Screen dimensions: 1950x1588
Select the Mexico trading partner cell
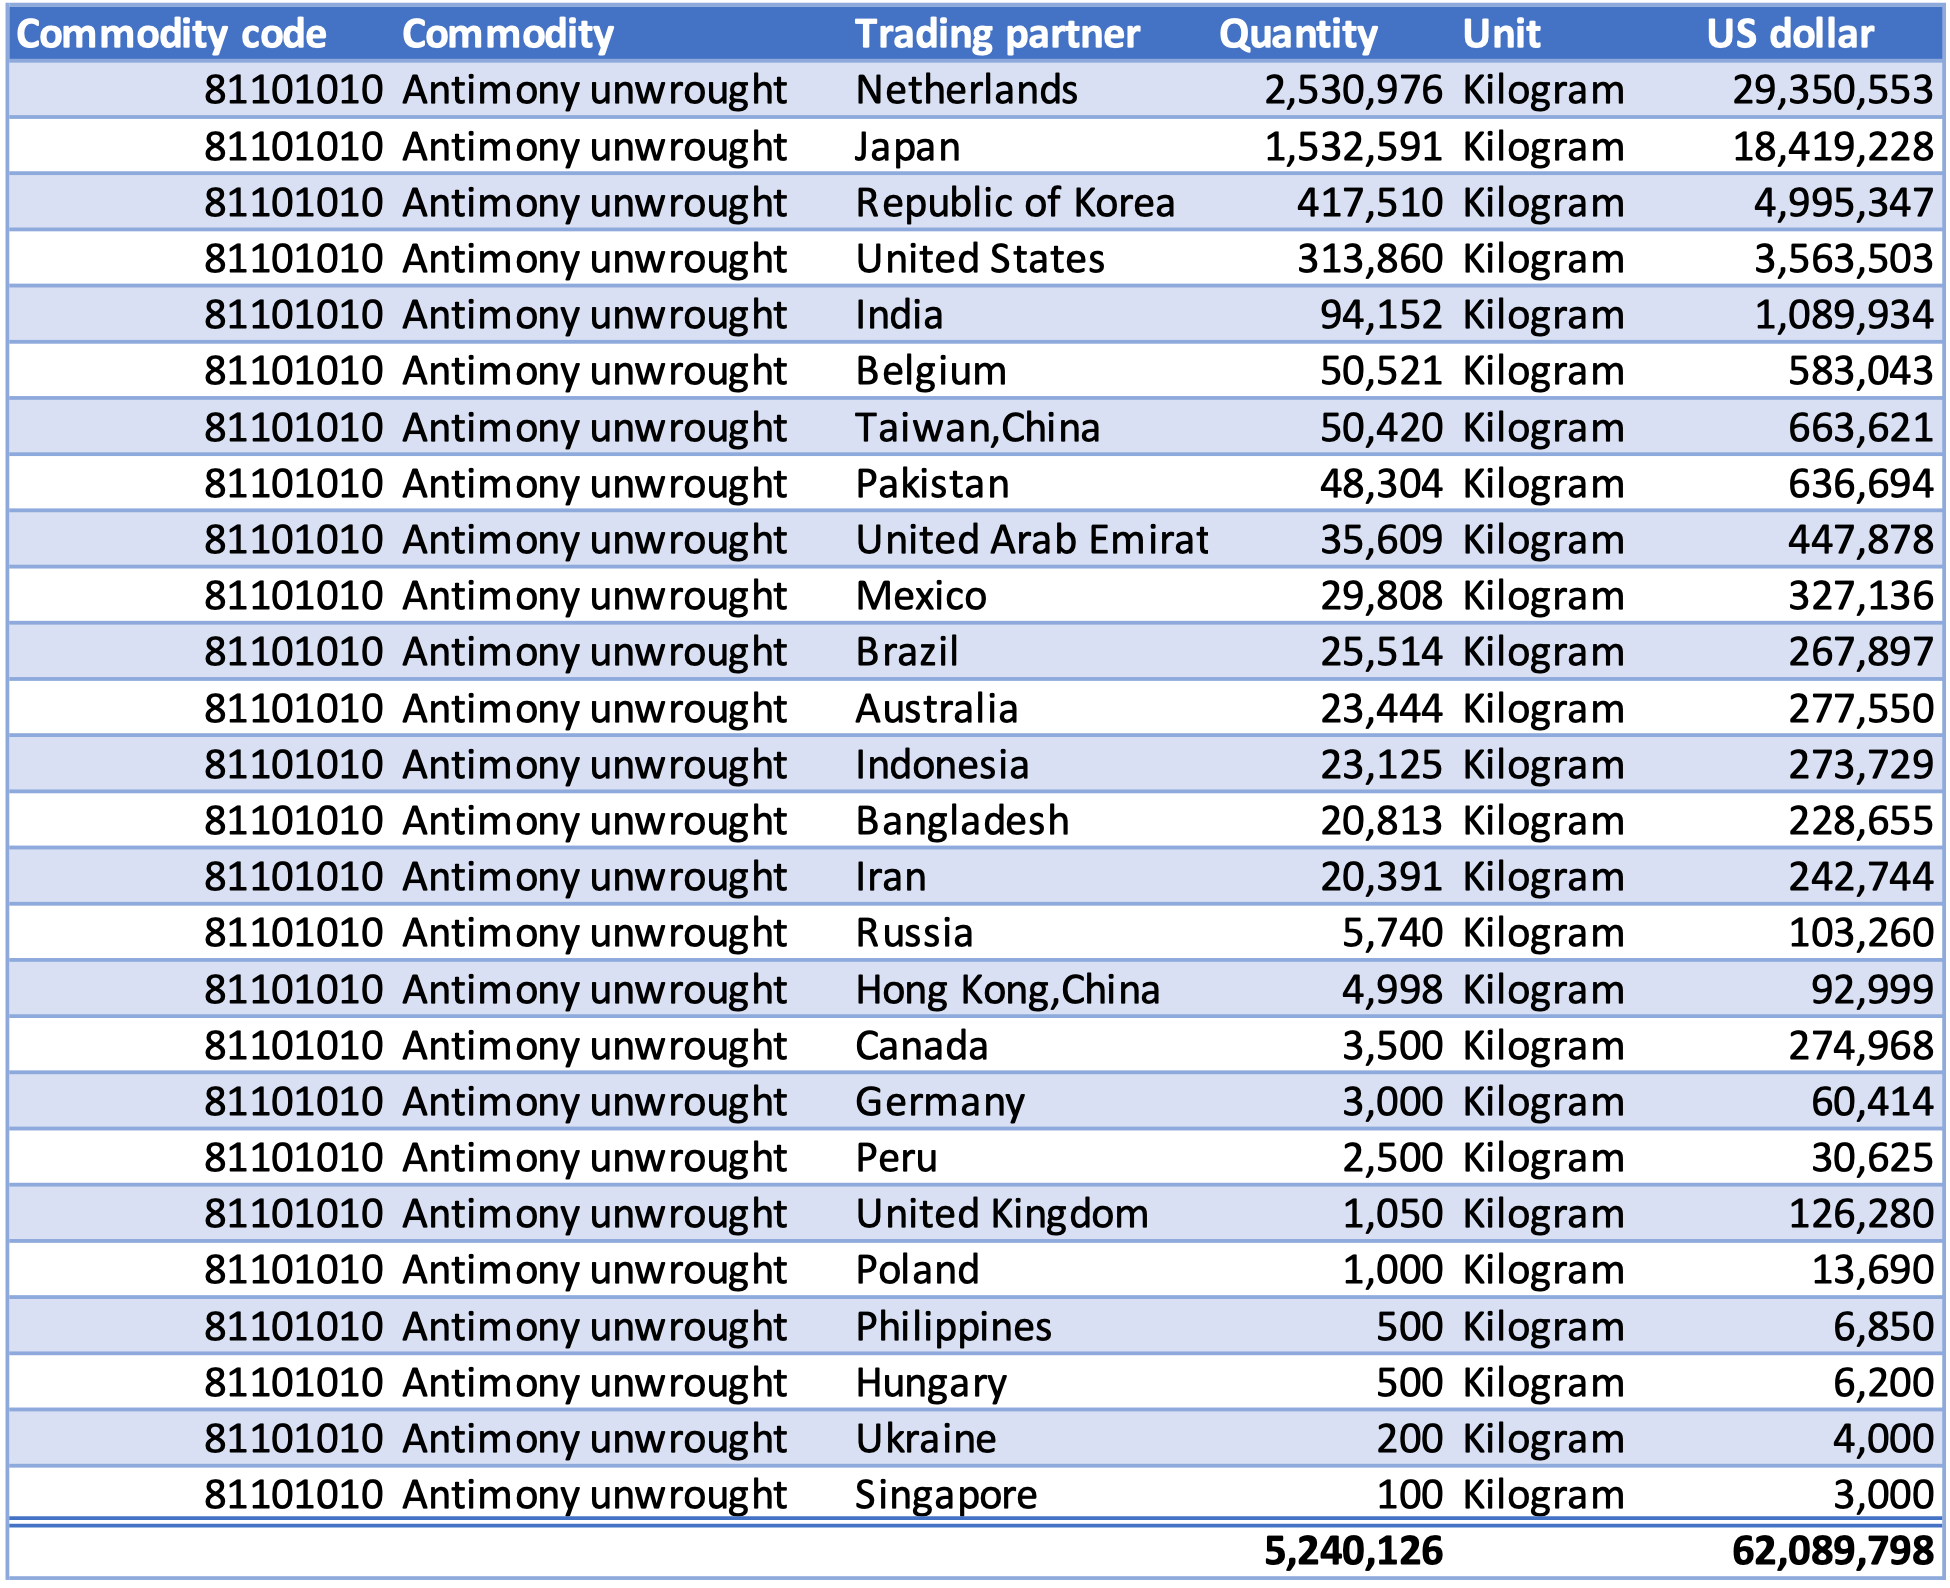tap(921, 596)
